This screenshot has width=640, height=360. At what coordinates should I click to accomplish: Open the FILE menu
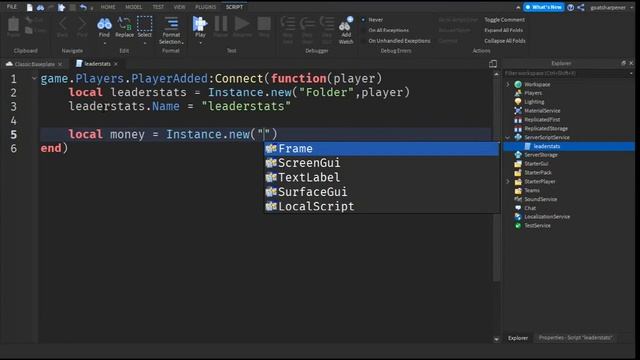[x=12, y=7]
